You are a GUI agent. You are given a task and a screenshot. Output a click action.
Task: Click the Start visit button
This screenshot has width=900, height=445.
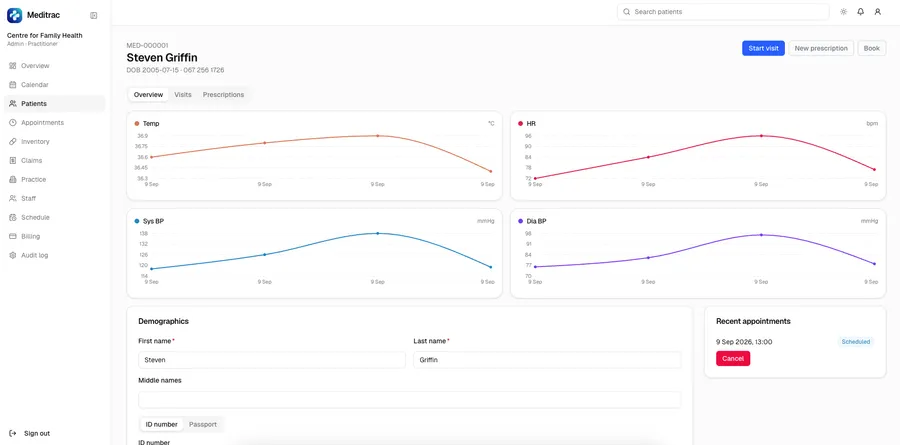[x=763, y=48]
